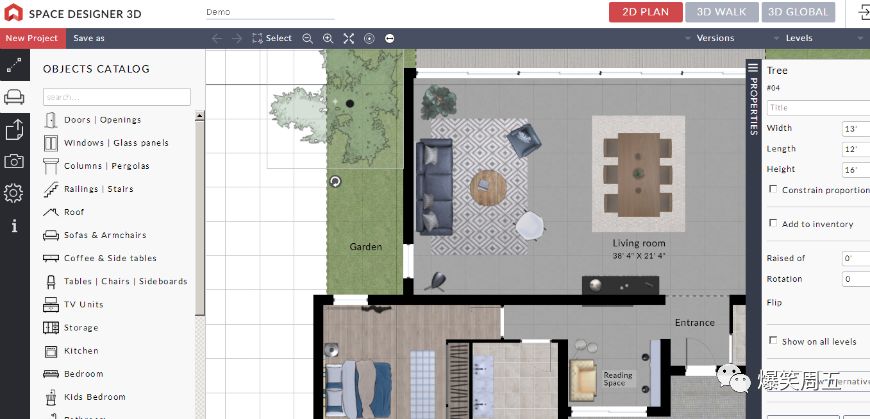Click the zoom out magnifier
Viewport: 870px width, 419px height.
(307, 38)
